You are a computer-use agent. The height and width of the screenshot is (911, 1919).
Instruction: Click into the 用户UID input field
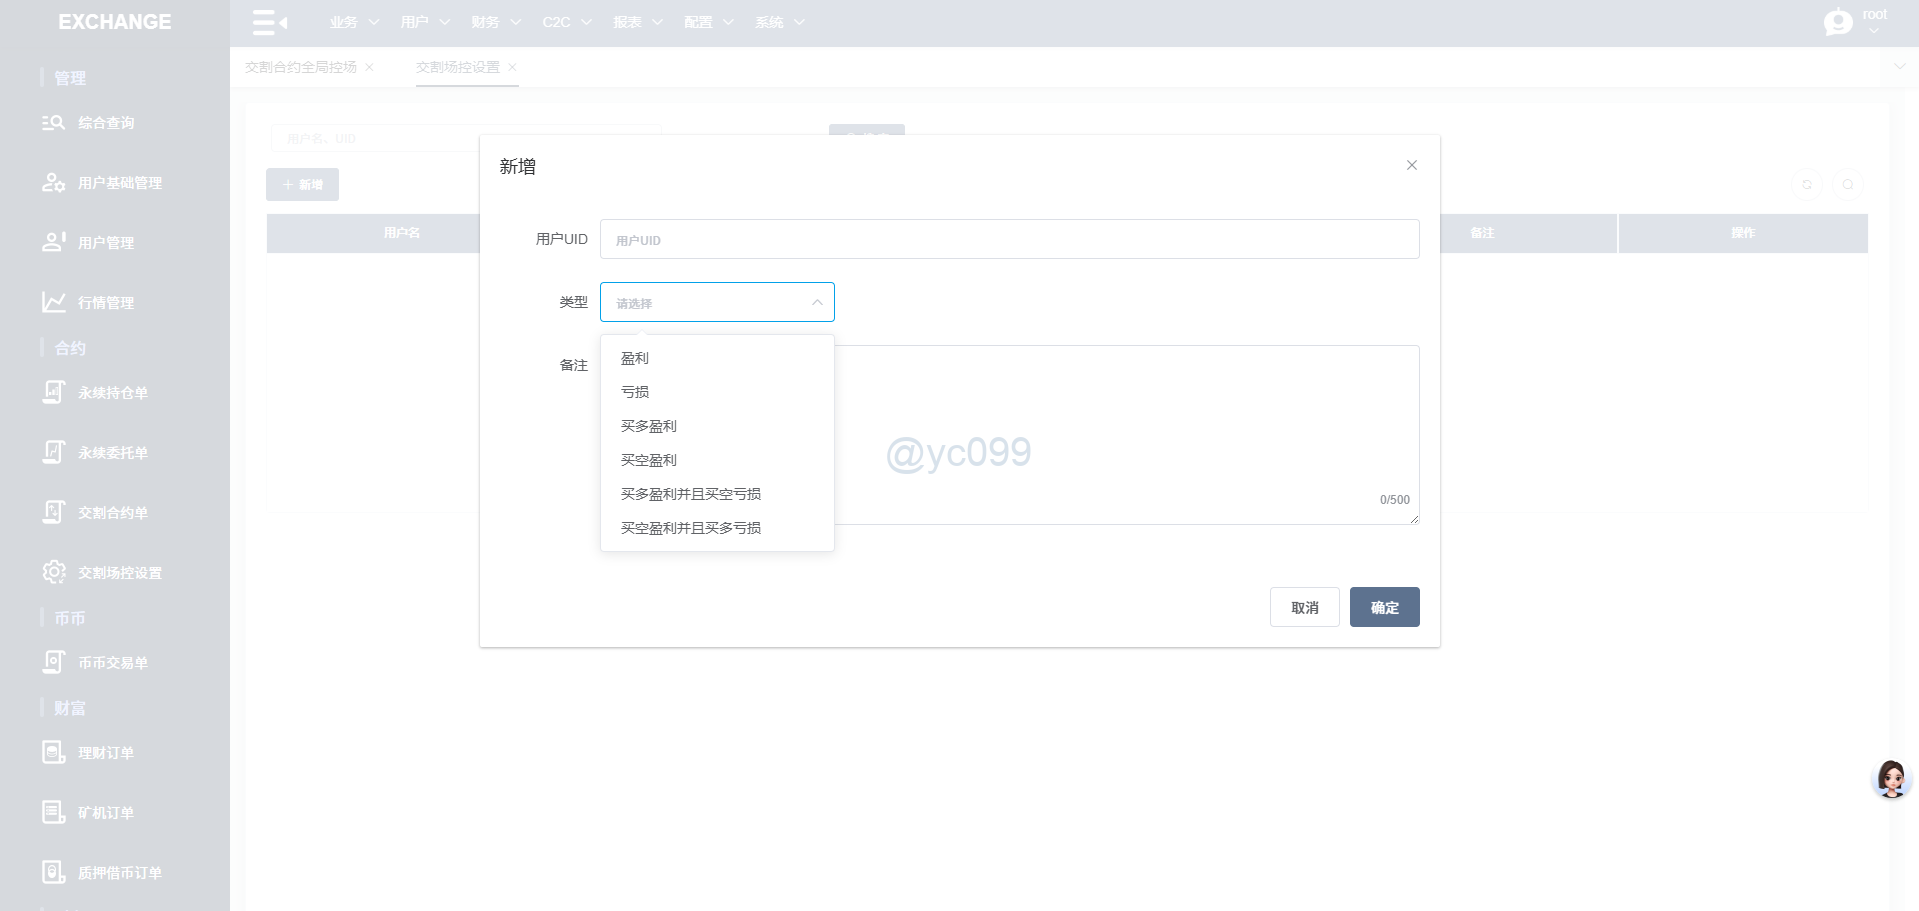pos(1008,240)
